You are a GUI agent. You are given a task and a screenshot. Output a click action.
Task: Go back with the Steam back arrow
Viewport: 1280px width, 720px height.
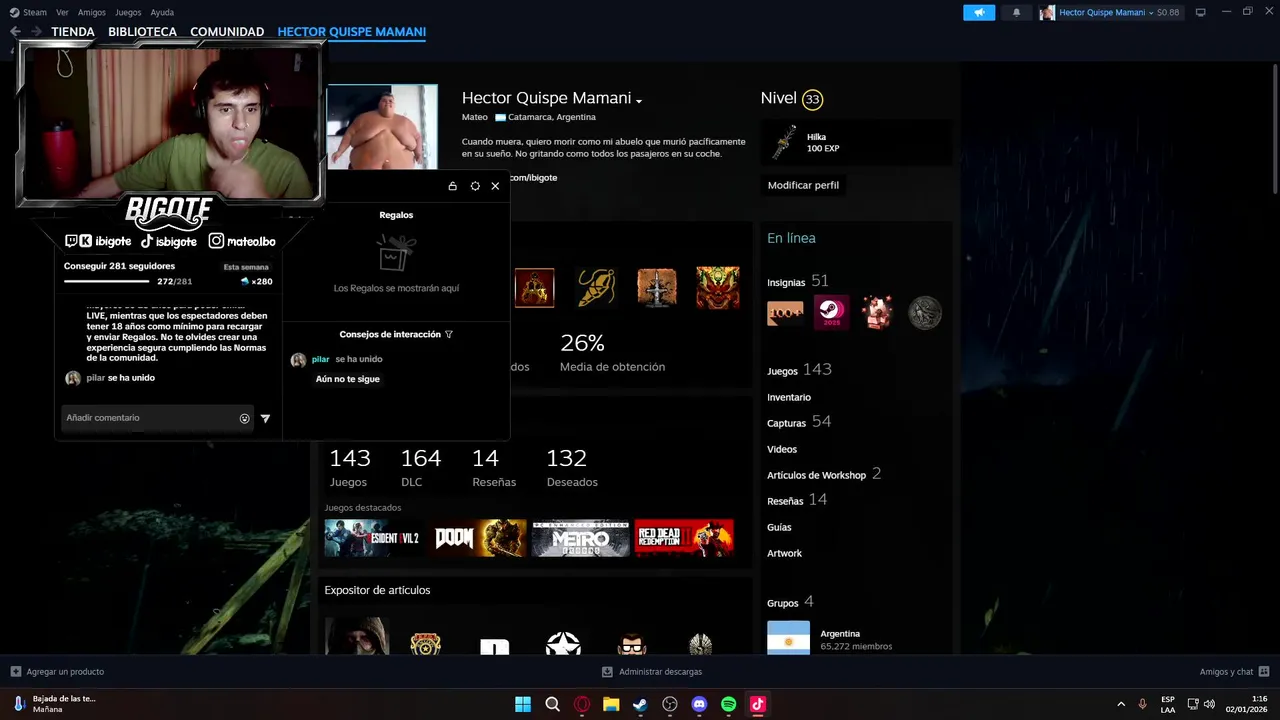15,32
